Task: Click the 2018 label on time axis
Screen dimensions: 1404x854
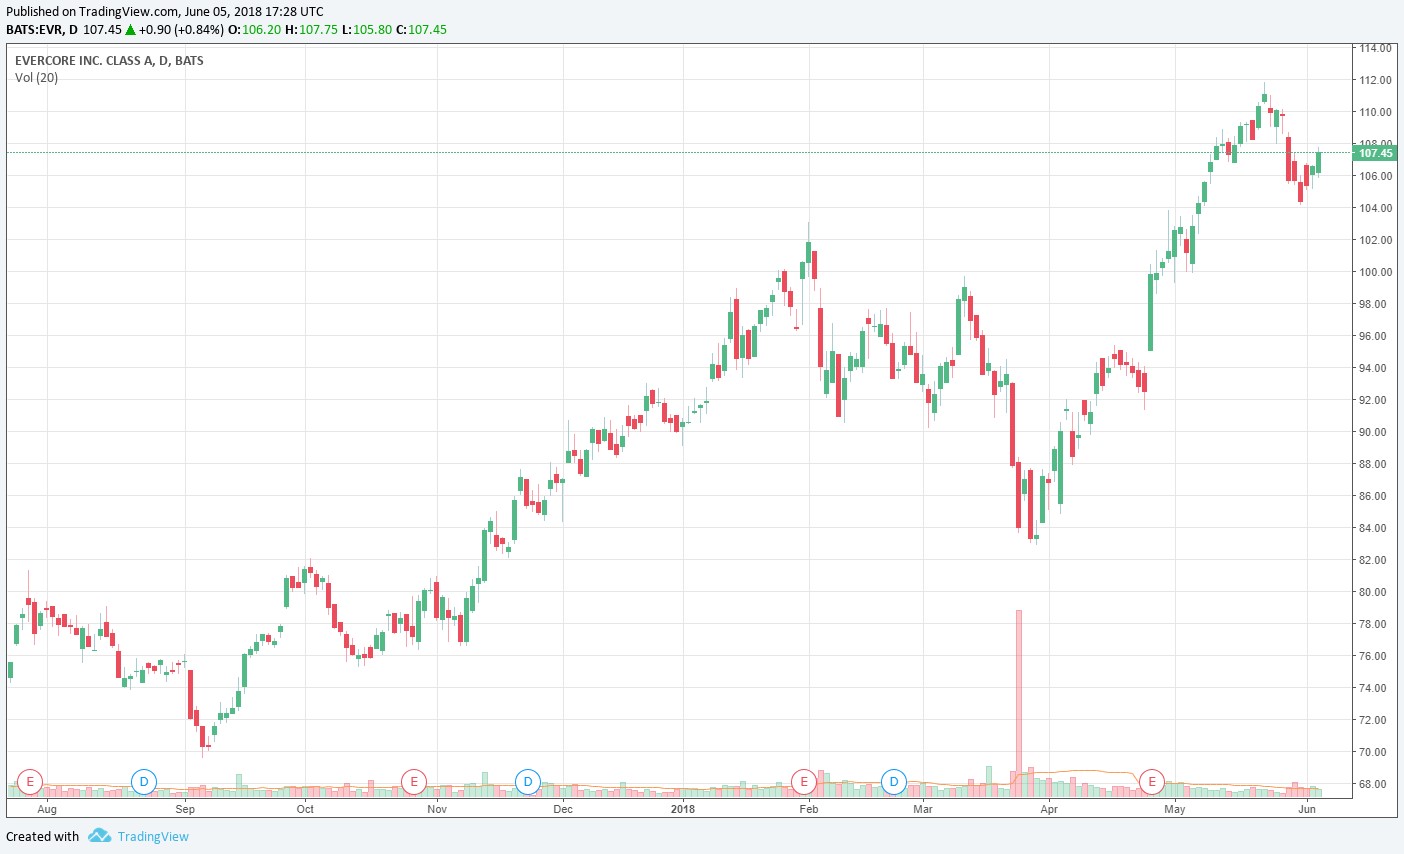Action: tap(683, 809)
